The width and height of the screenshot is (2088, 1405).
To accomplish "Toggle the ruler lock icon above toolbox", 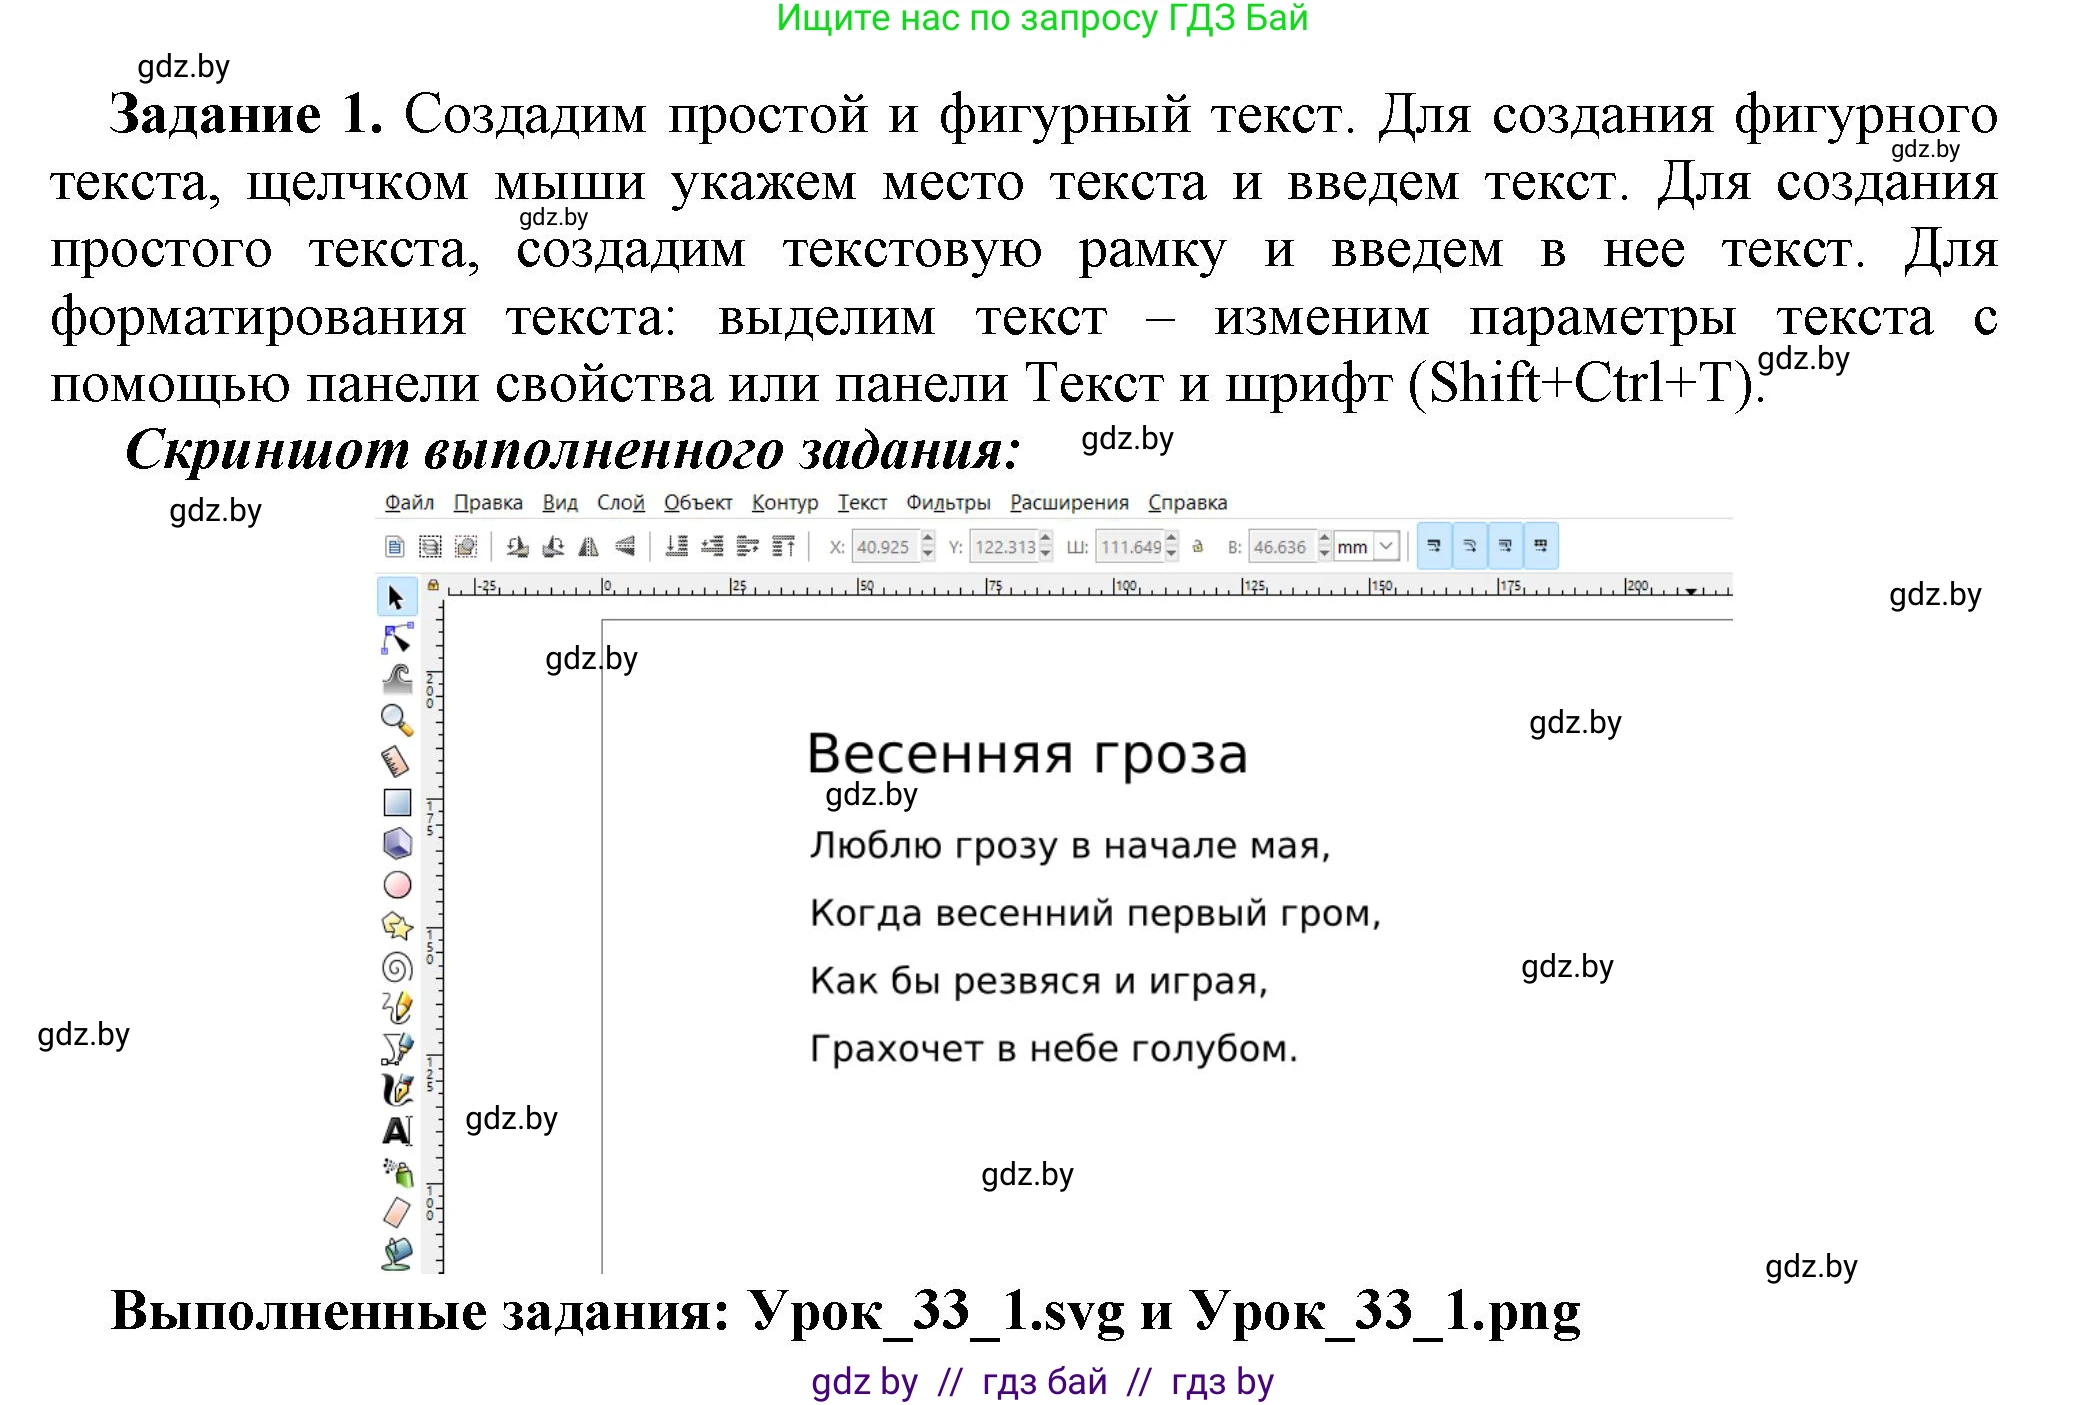I will click(x=433, y=585).
